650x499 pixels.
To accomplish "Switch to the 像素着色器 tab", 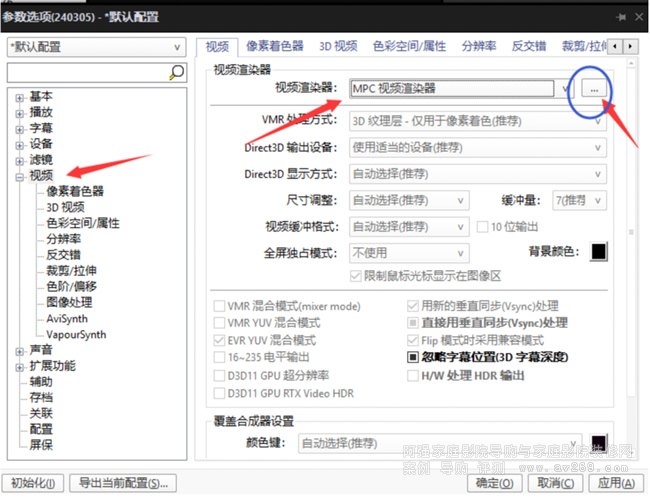I will (274, 46).
